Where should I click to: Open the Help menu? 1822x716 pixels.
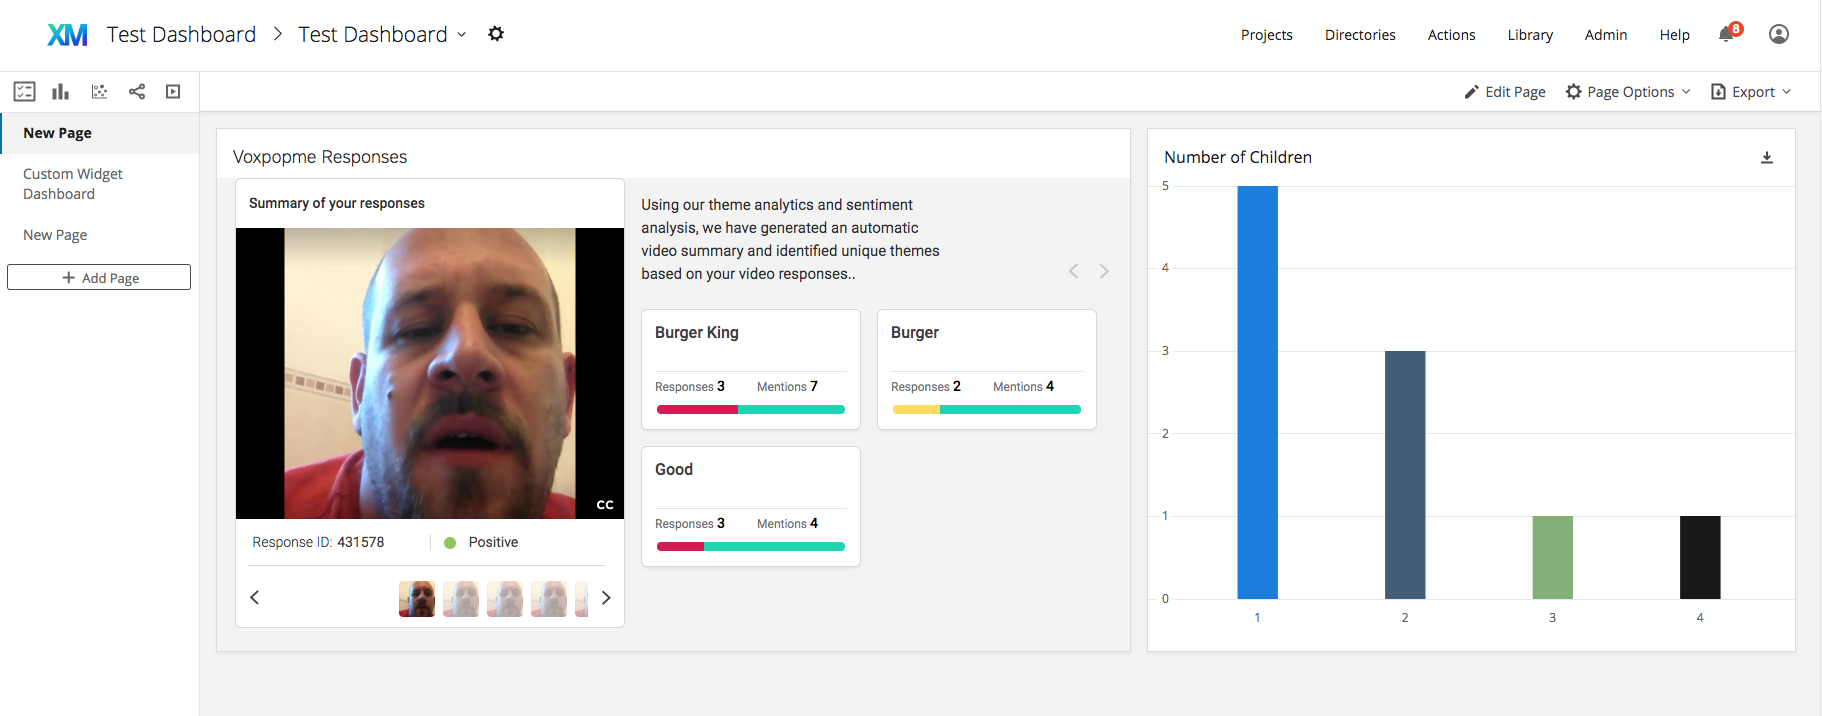(x=1674, y=35)
